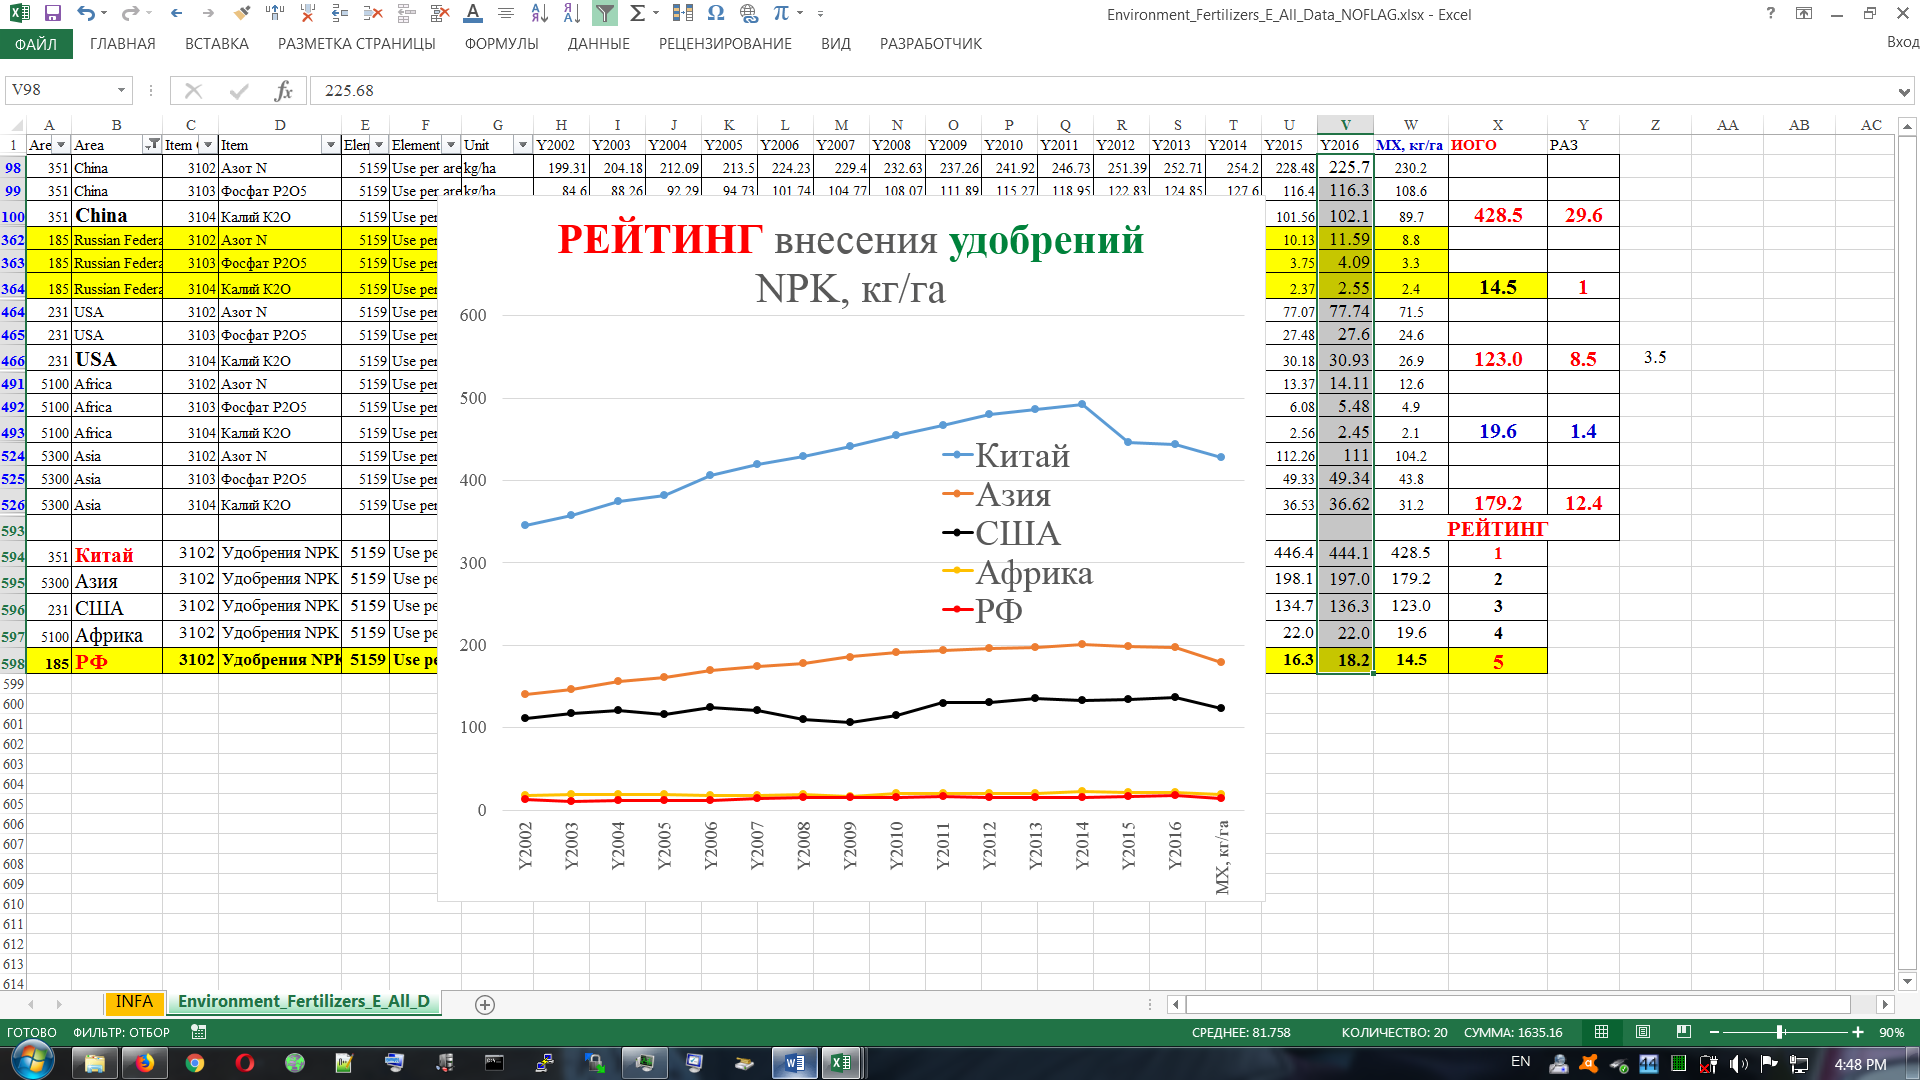This screenshot has height=1080, width=1920.
Task: Switch to Page Layout view in status bar
Action: pyautogui.click(x=1643, y=1032)
